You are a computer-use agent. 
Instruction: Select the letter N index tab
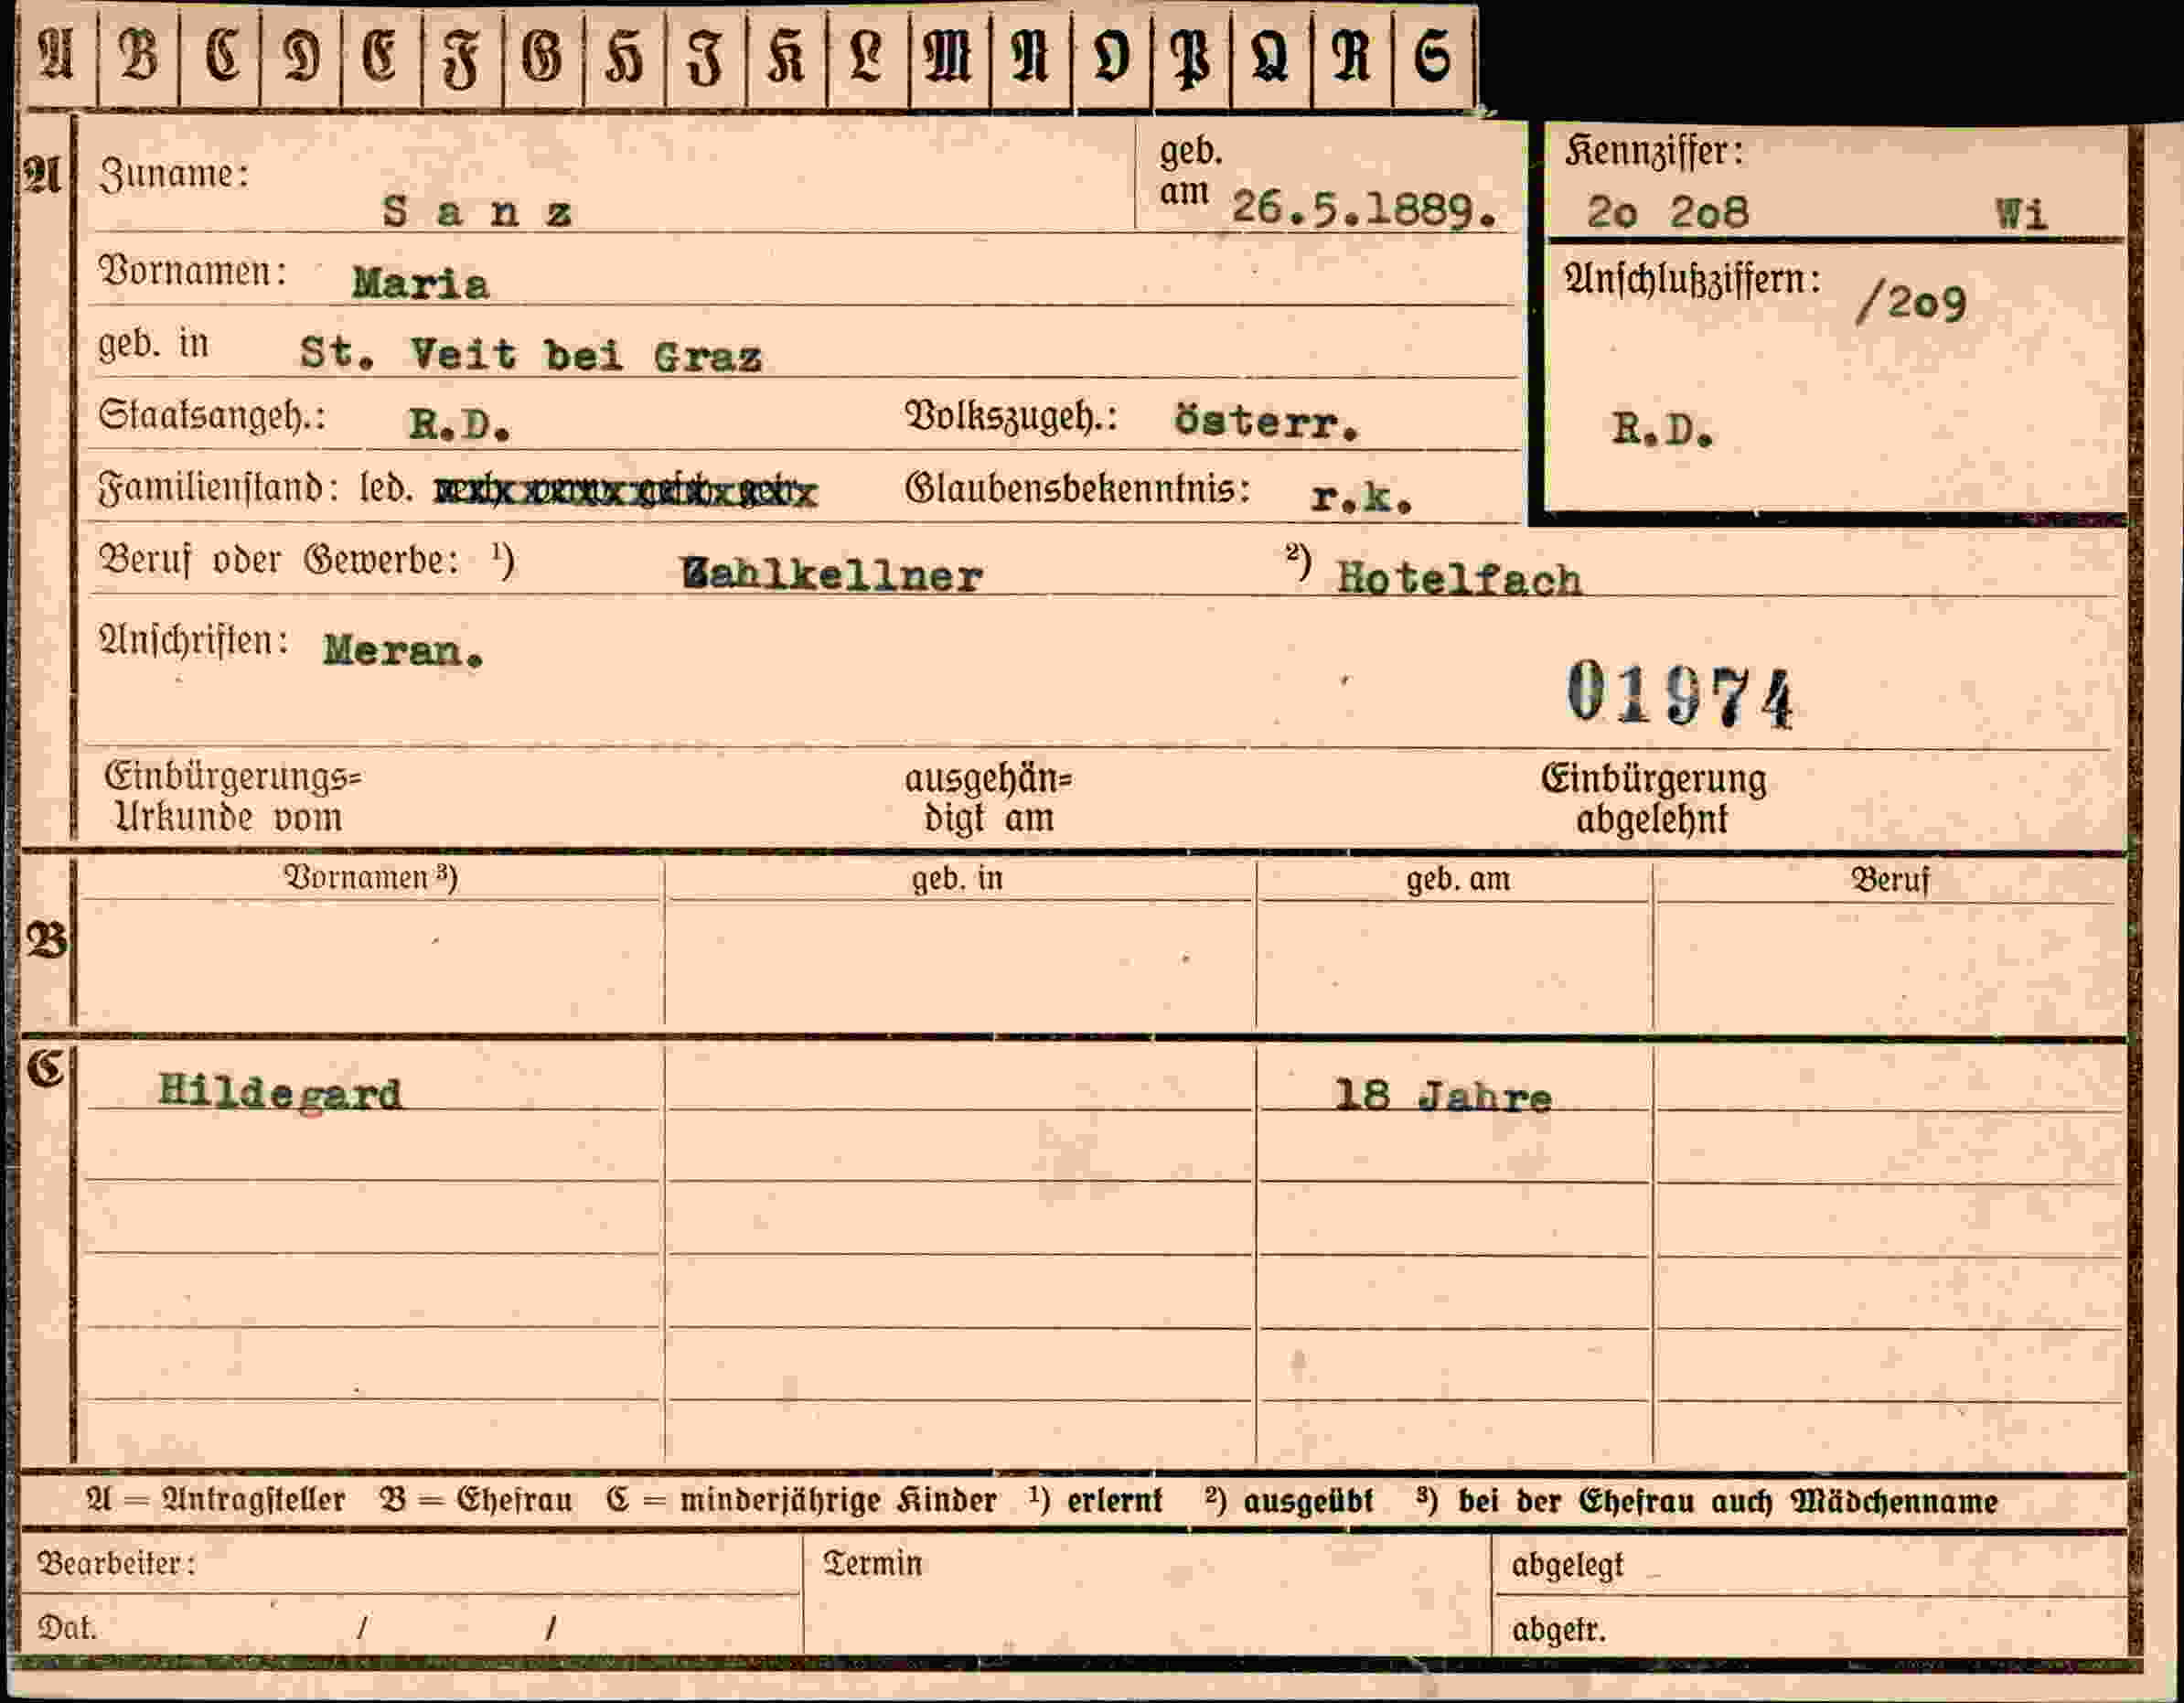coord(1031,55)
